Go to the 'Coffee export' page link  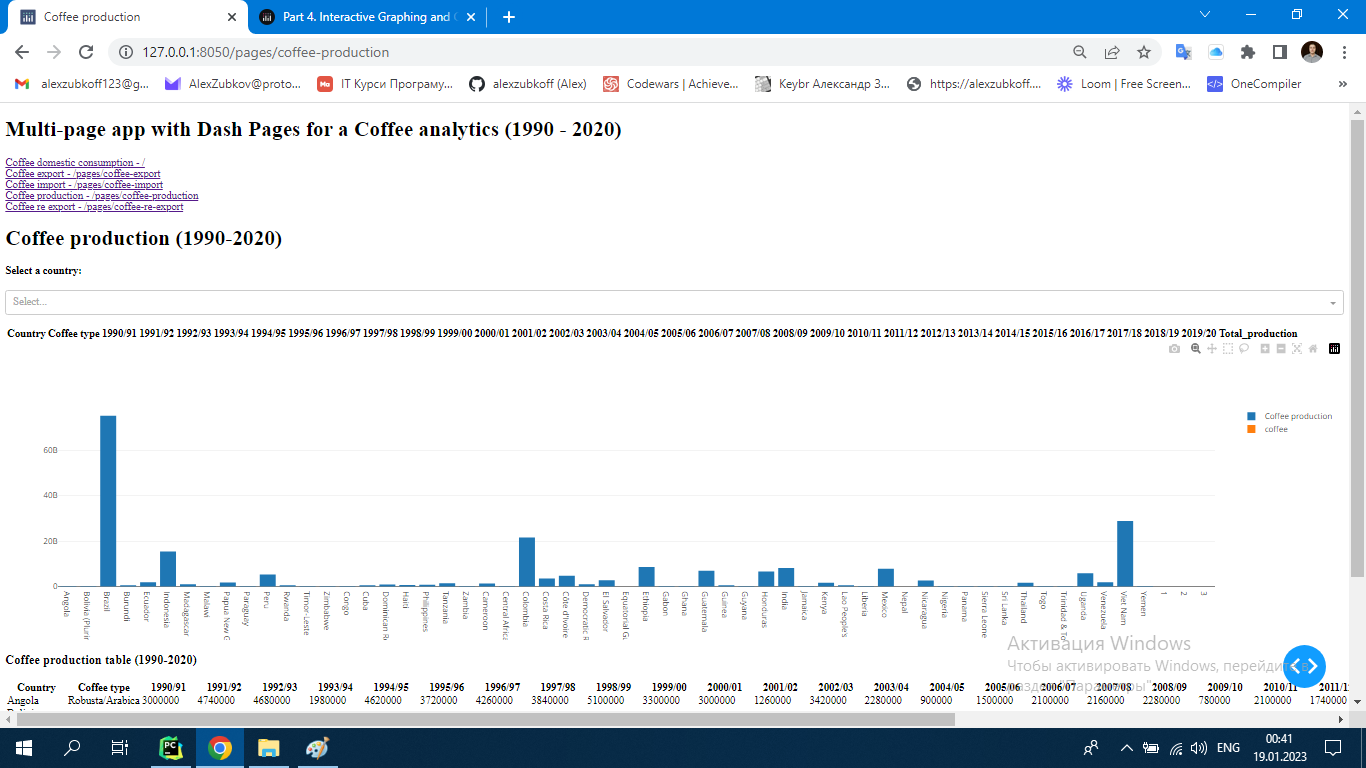83,174
